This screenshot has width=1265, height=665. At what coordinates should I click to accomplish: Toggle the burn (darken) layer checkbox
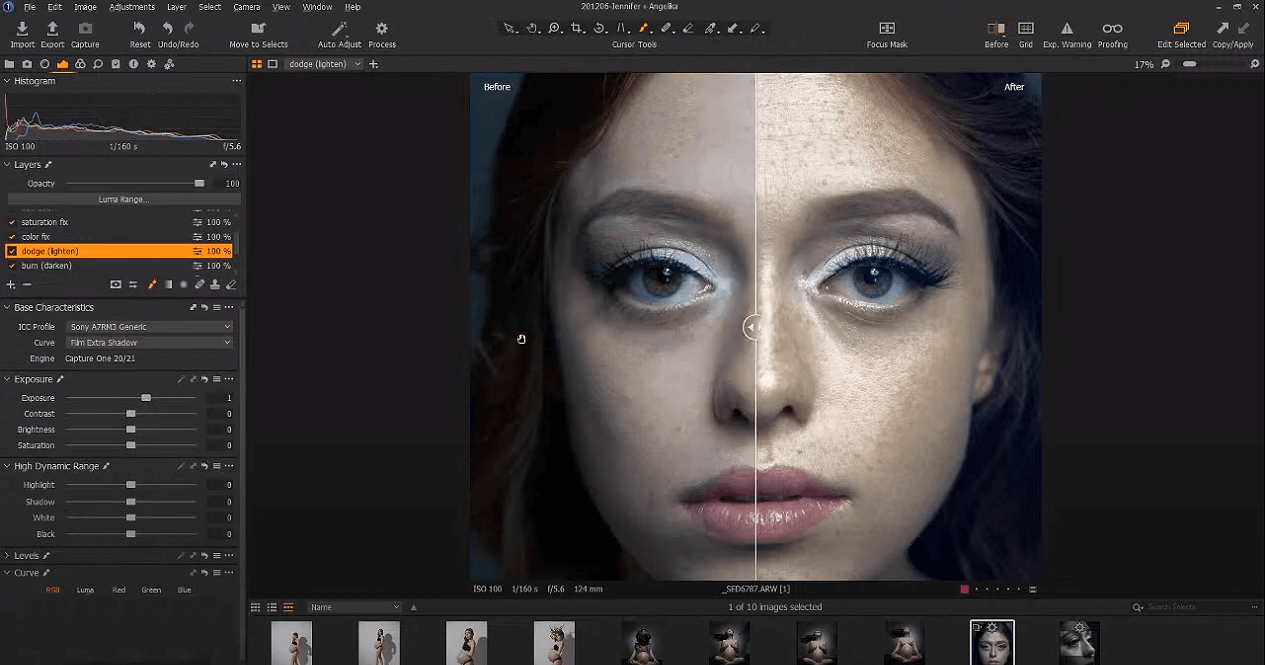coord(12,266)
